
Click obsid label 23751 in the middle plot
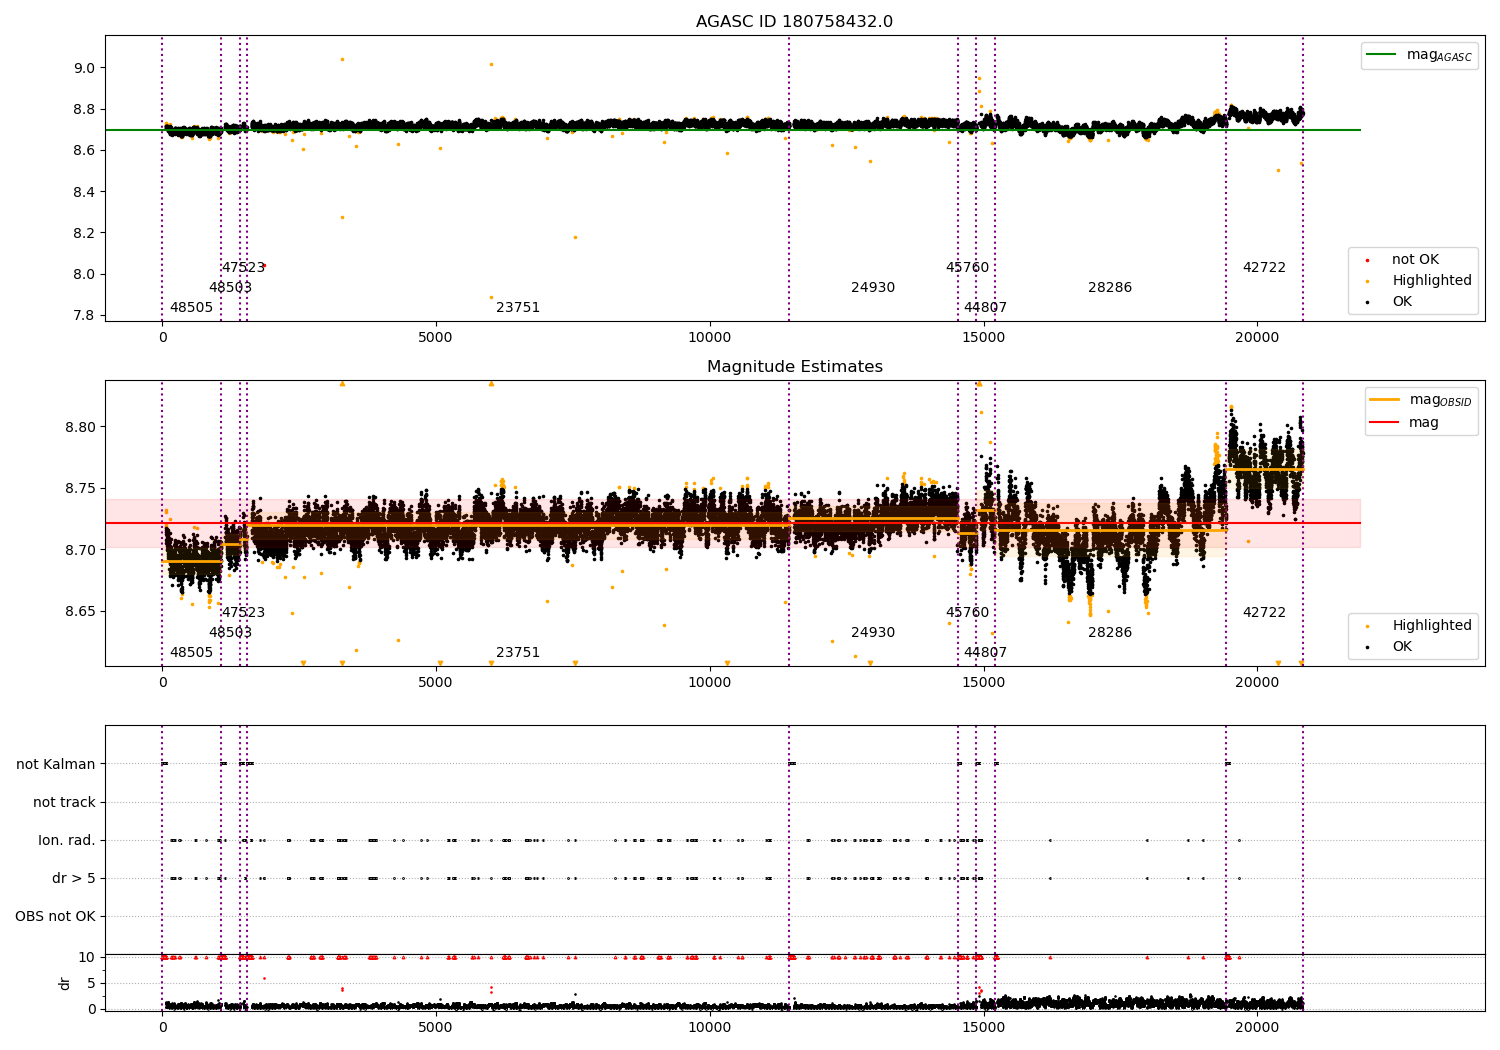point(518,653)
